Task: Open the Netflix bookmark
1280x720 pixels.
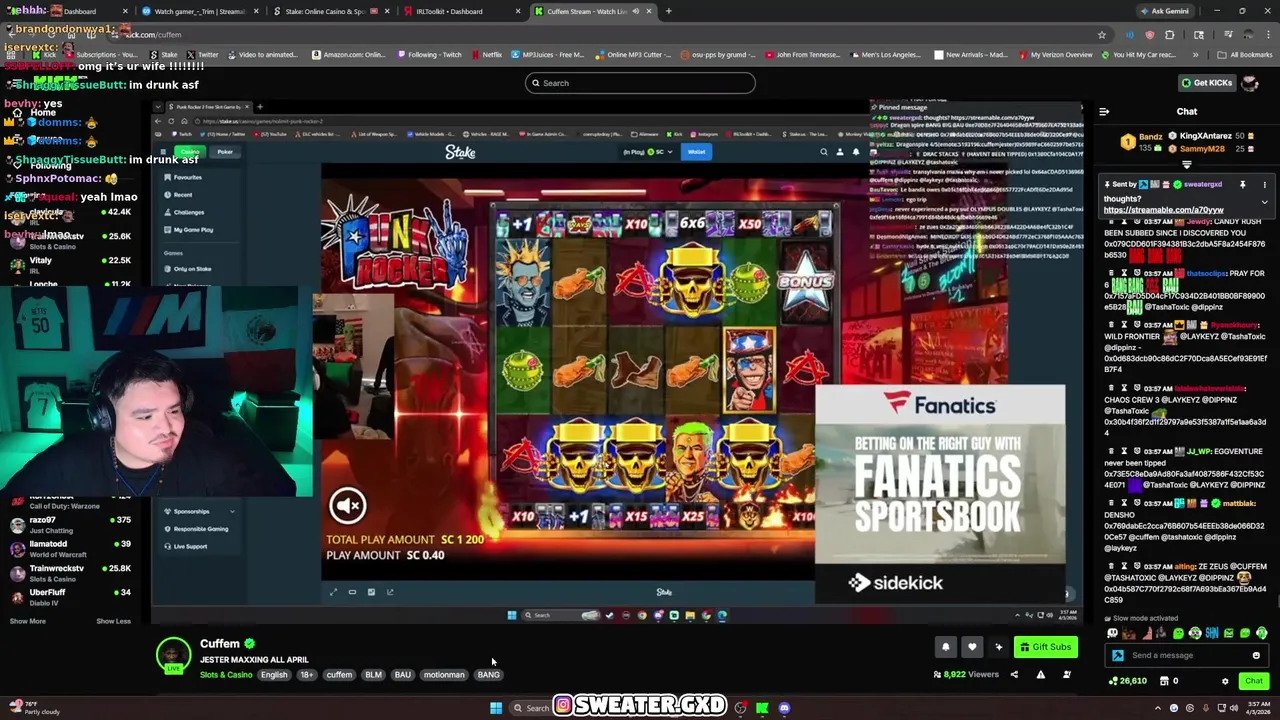Action: [x=486, y=55]
